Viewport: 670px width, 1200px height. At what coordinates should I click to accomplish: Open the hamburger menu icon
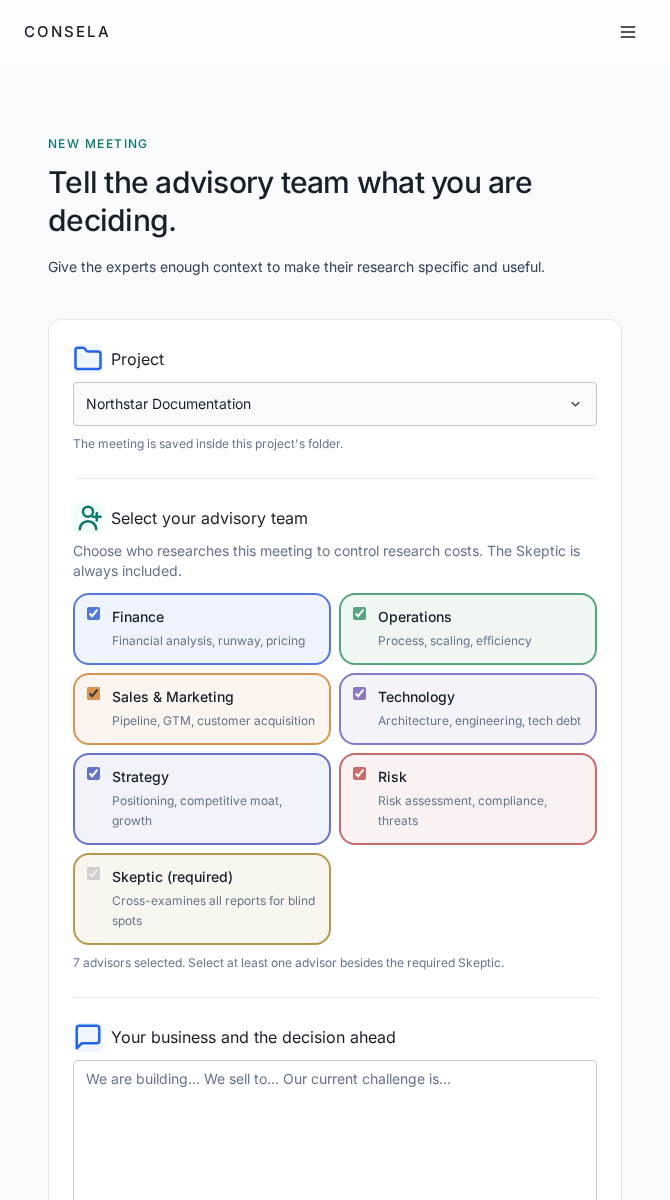628,32
